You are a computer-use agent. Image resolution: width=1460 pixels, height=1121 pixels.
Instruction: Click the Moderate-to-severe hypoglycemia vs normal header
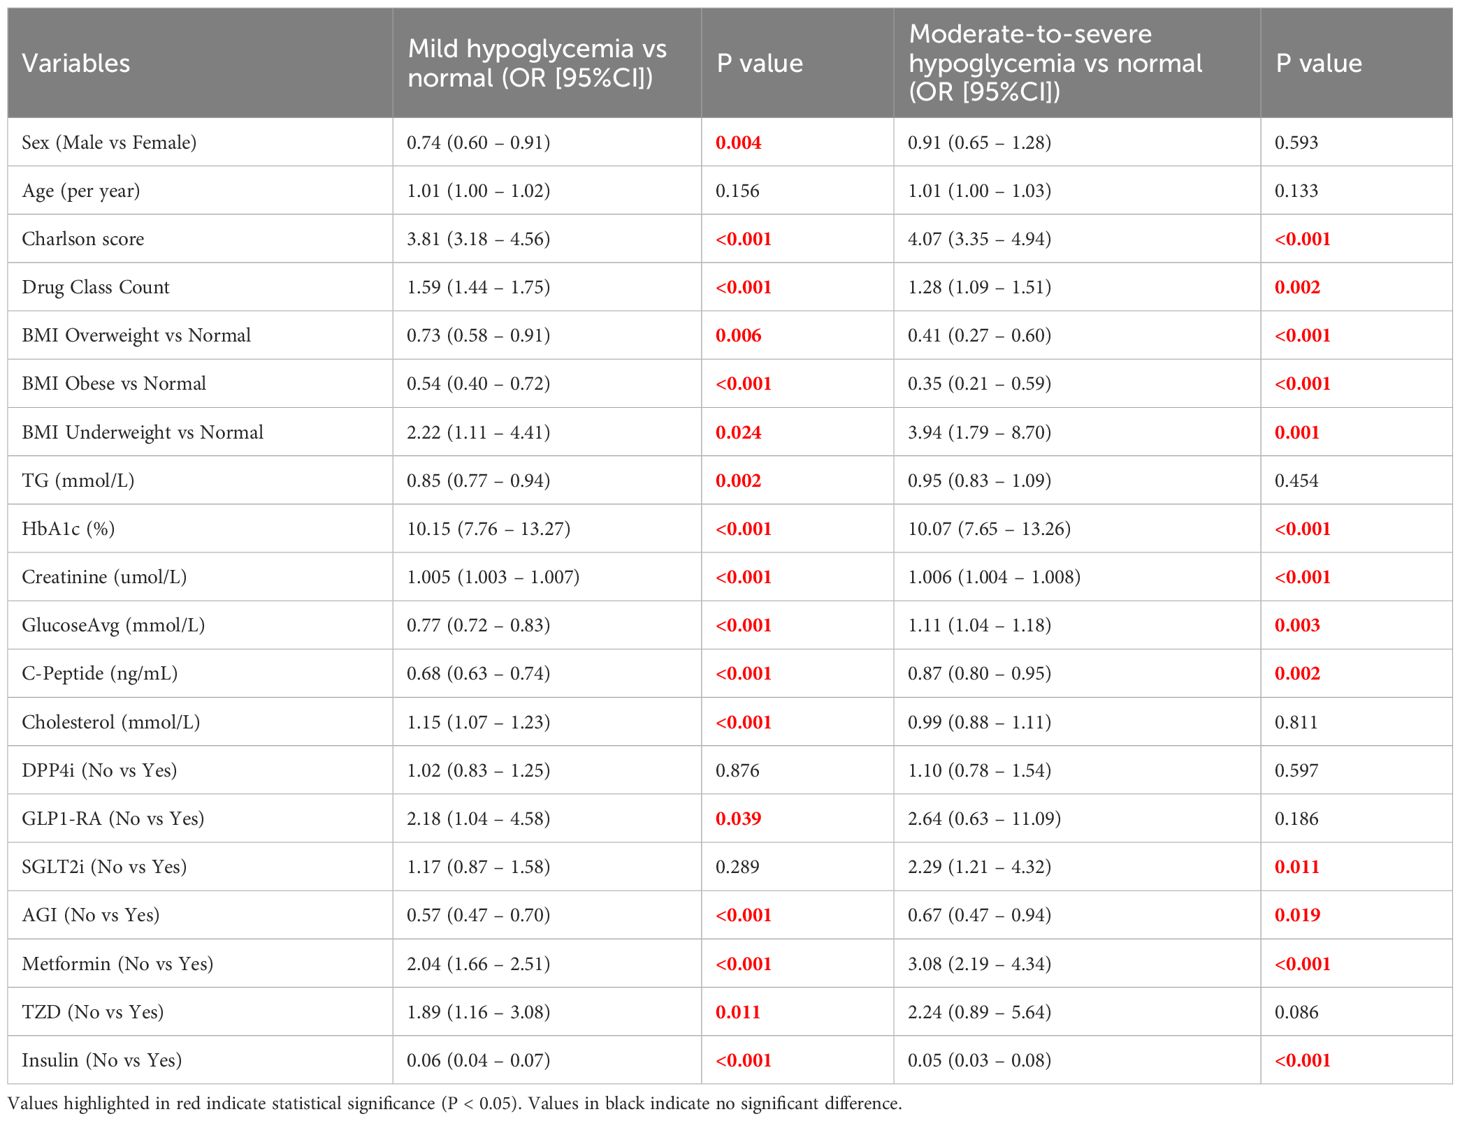click(1054, 63)
